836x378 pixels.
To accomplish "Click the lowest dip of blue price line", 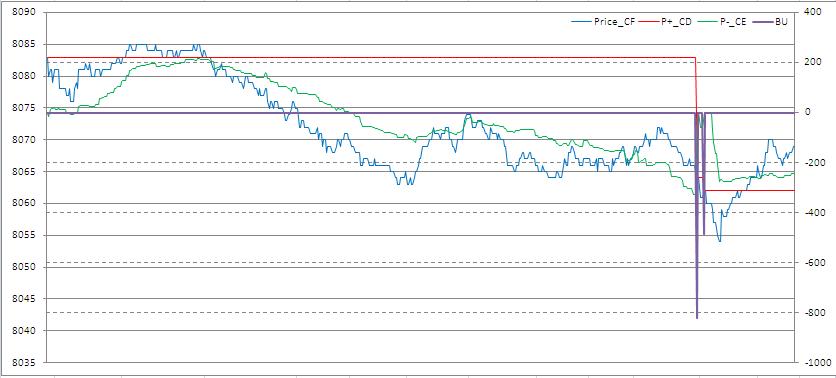I will coord(720,241).
